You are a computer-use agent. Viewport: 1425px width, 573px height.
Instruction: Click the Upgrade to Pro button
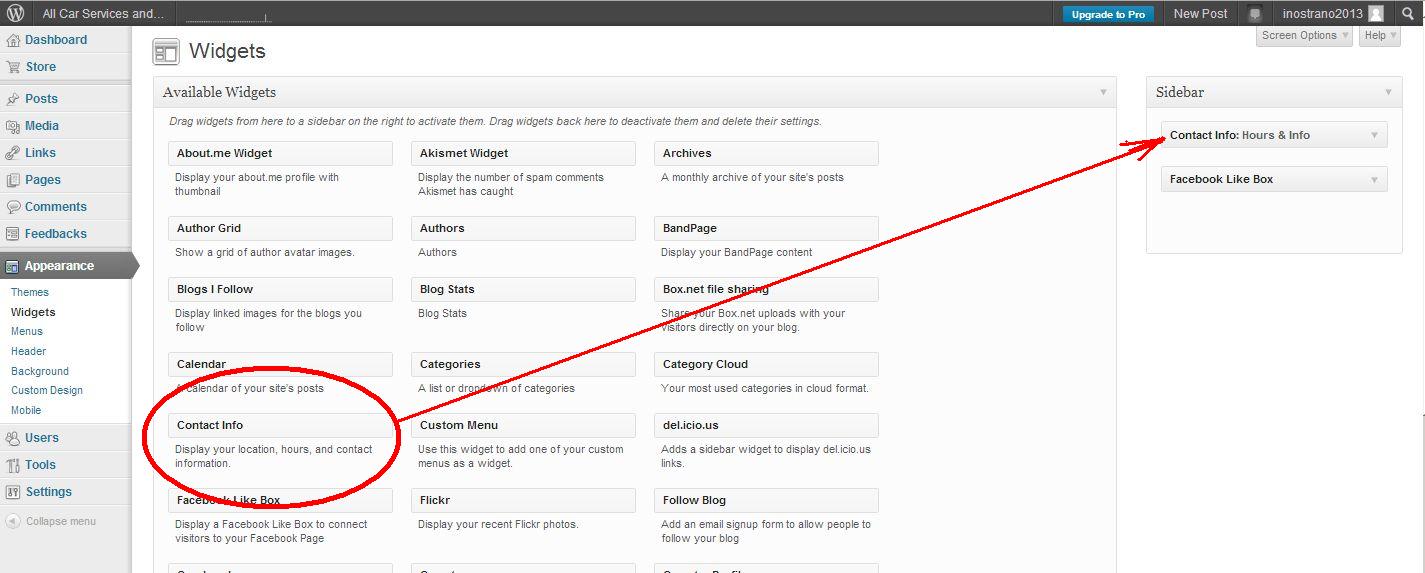click(x=1108, y=14)
